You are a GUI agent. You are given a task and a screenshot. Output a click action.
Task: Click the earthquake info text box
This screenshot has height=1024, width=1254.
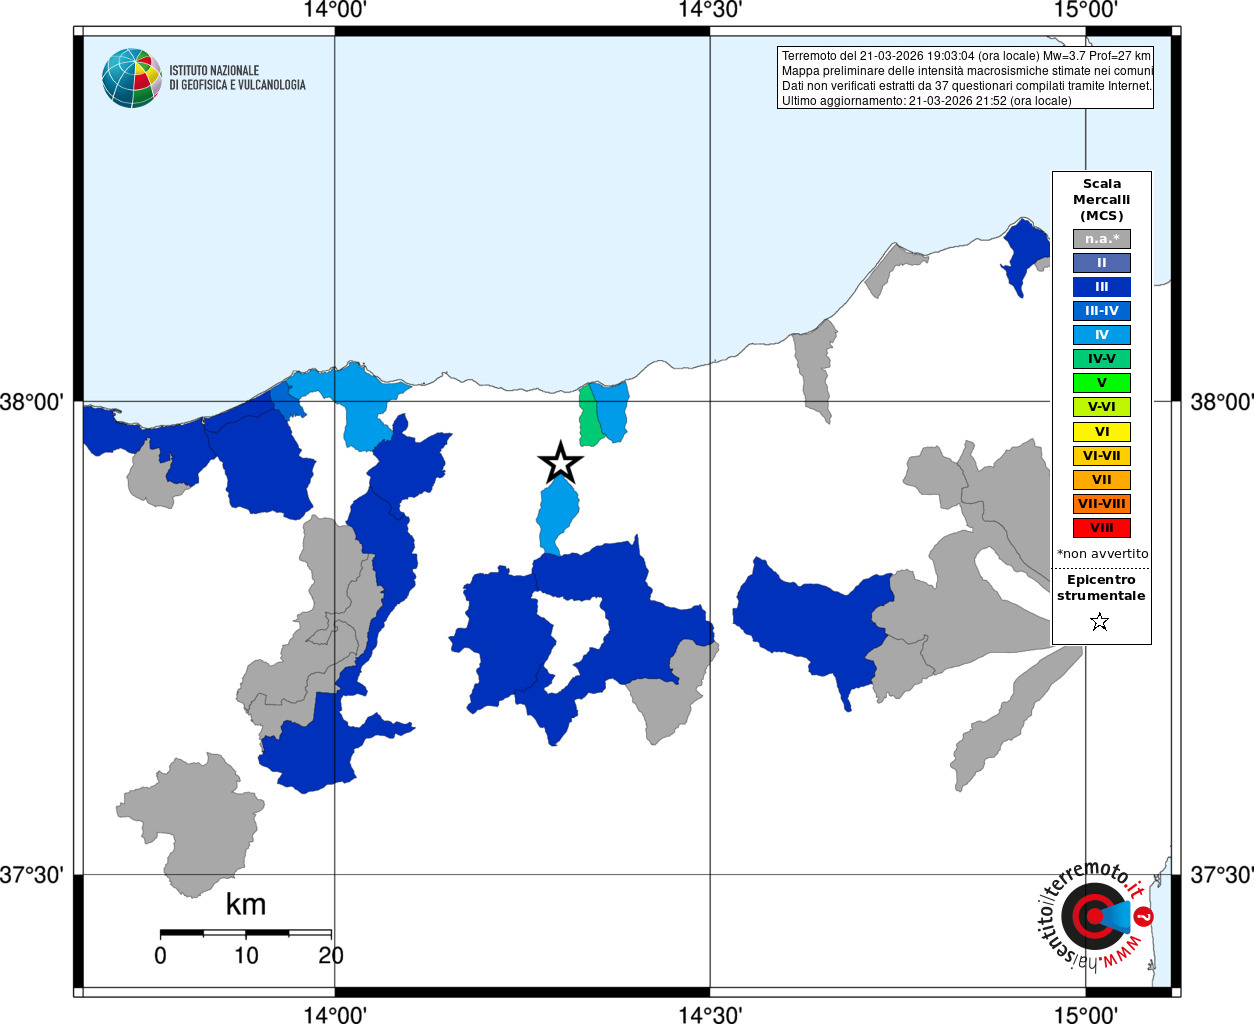coord(965,78)
